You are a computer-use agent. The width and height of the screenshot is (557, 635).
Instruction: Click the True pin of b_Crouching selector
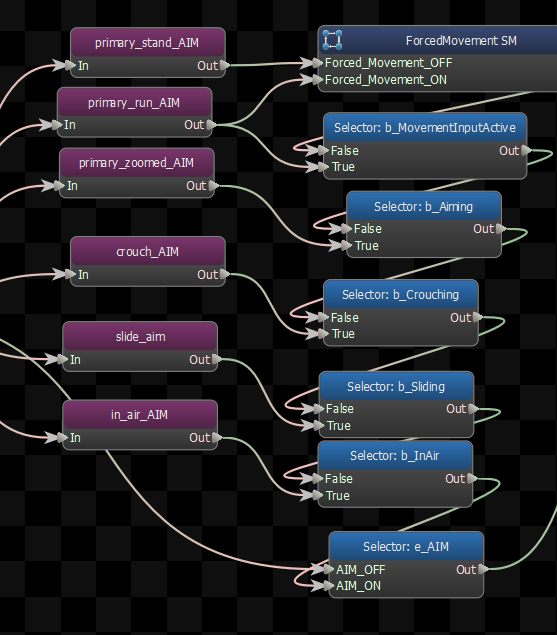[x=324, y=334]
